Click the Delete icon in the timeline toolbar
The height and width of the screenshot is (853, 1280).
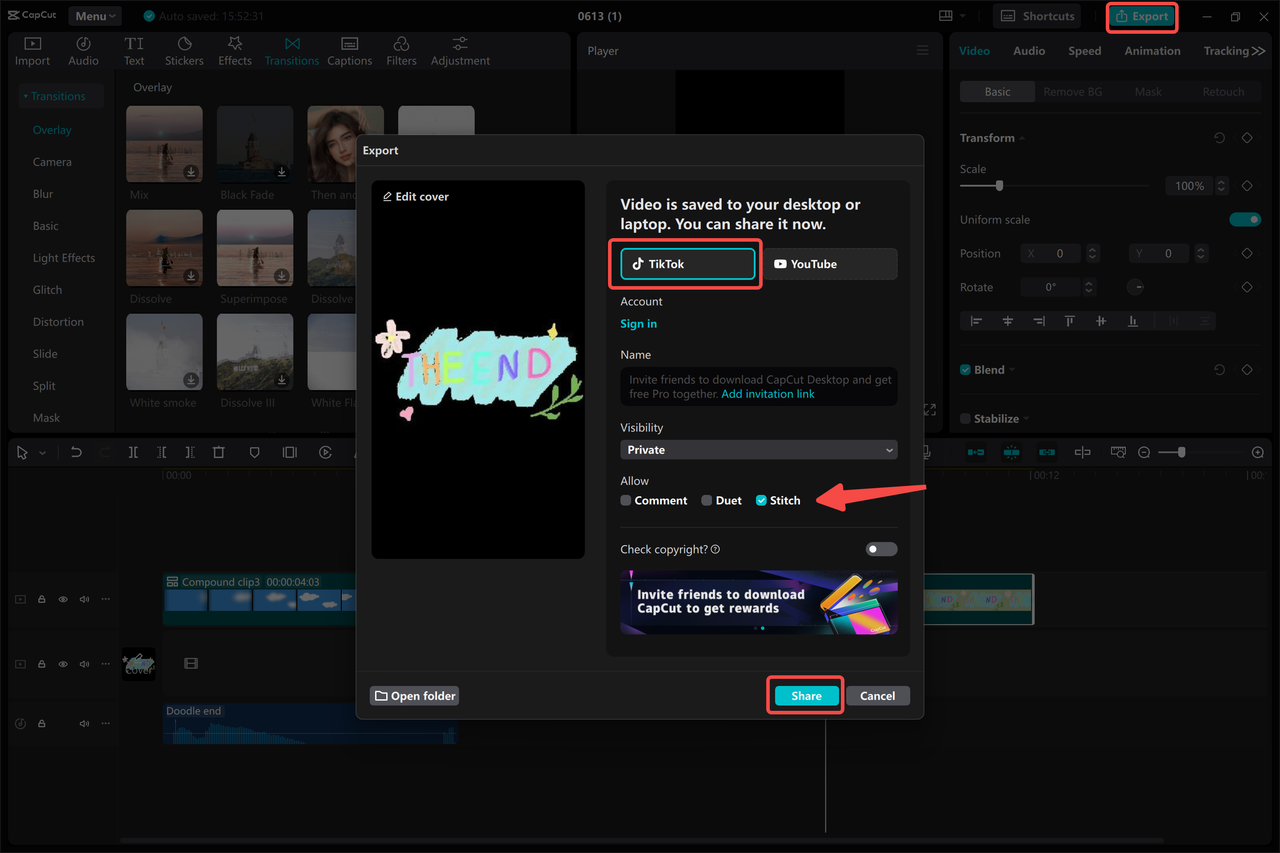pyautogui.click(x=219, y=452)
